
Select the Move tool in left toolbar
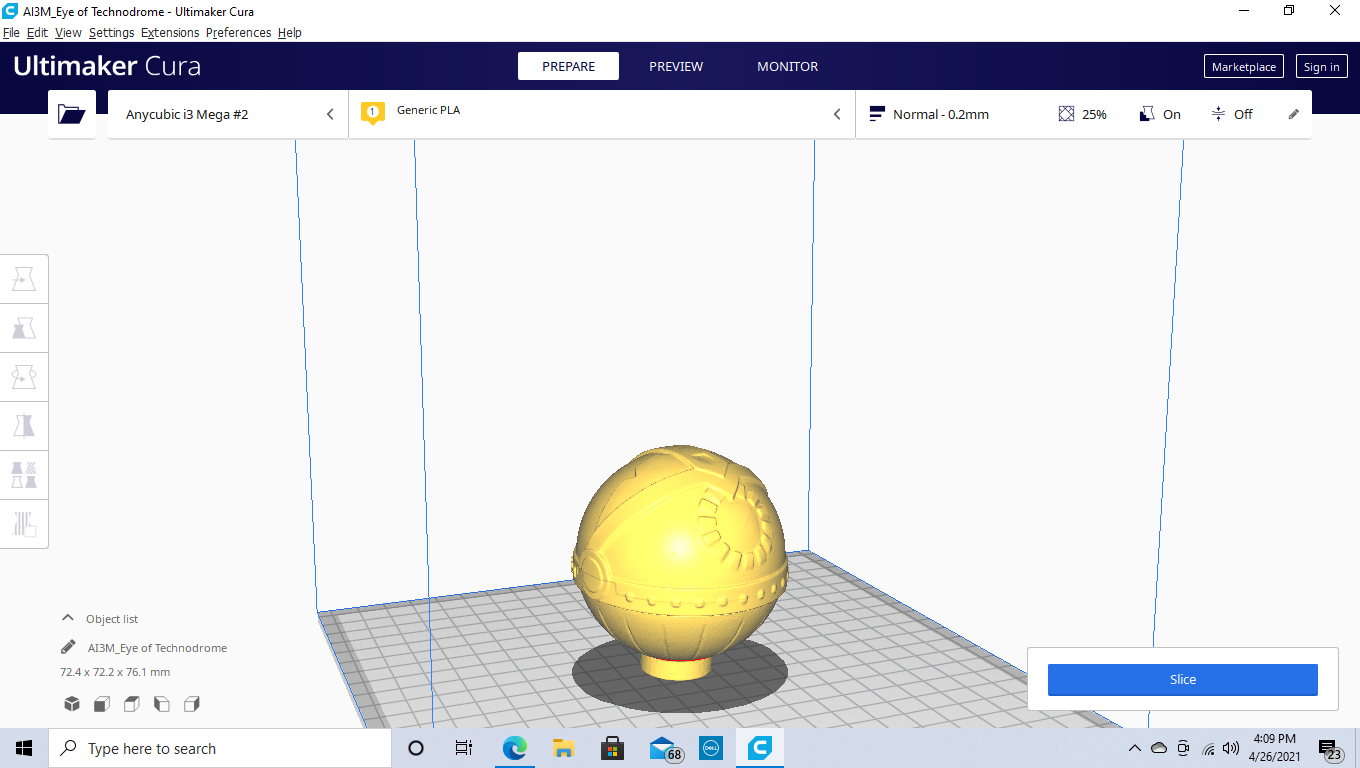tap(24, 280)
